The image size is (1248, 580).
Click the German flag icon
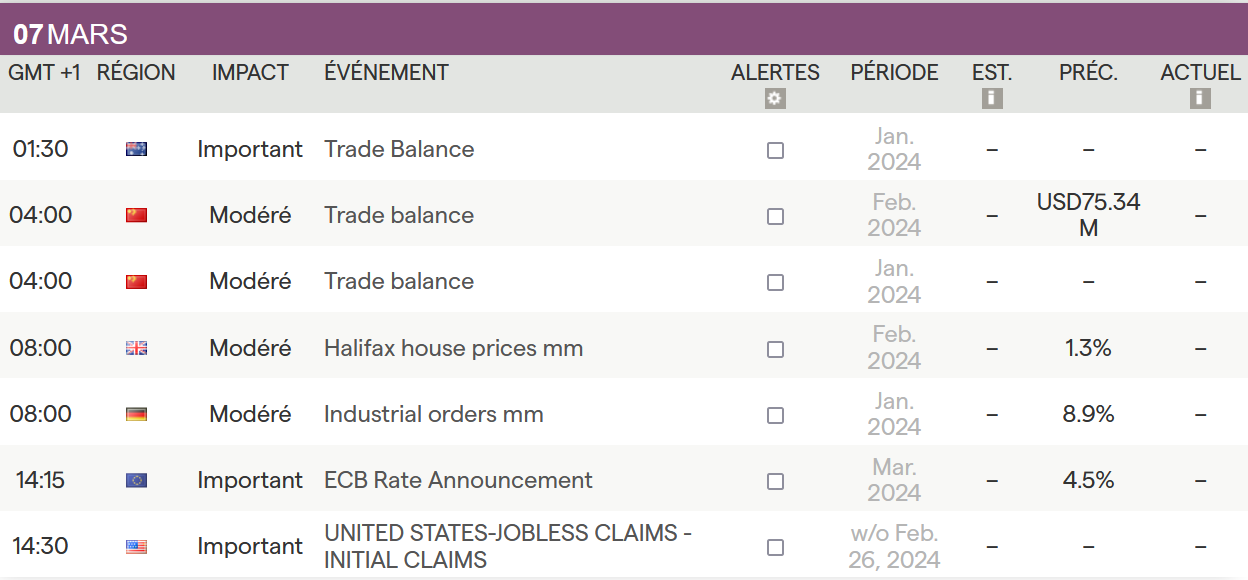click(x=136, y=414)
